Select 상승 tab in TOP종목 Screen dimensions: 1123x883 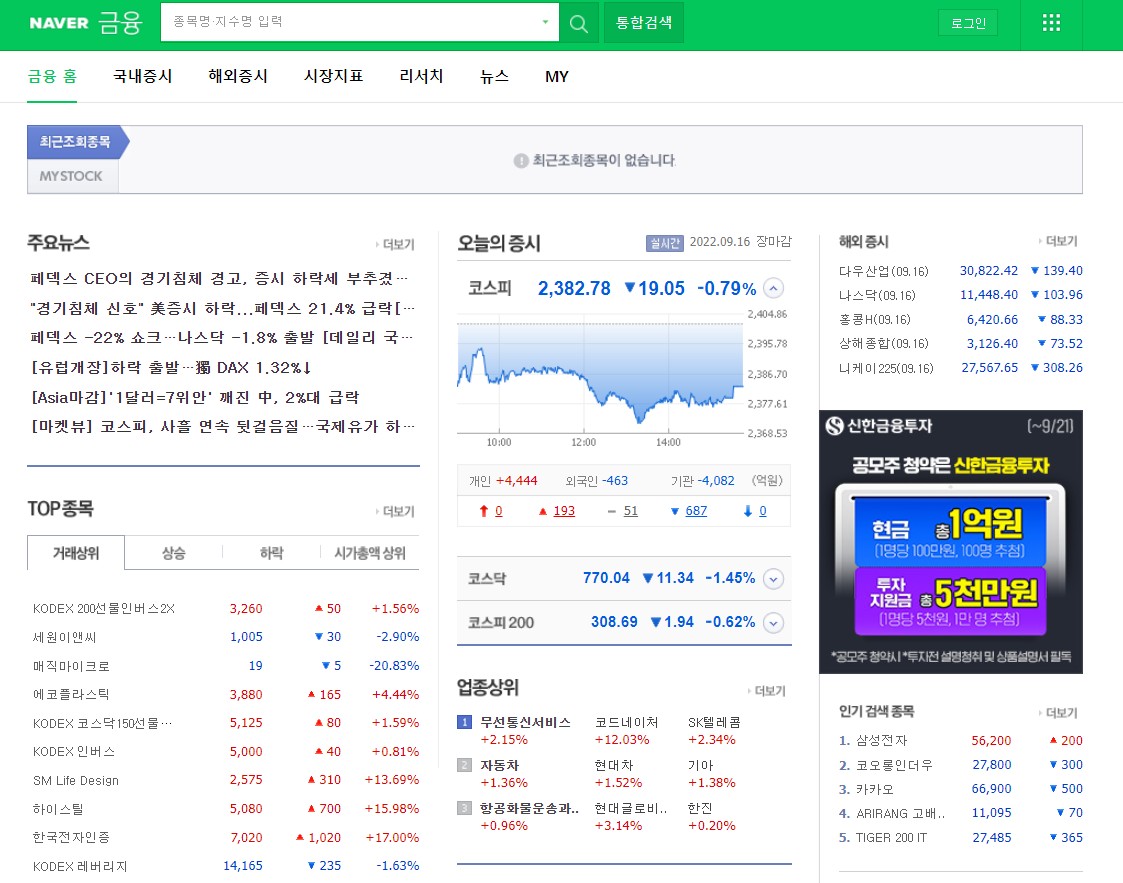tap(173, 553)
